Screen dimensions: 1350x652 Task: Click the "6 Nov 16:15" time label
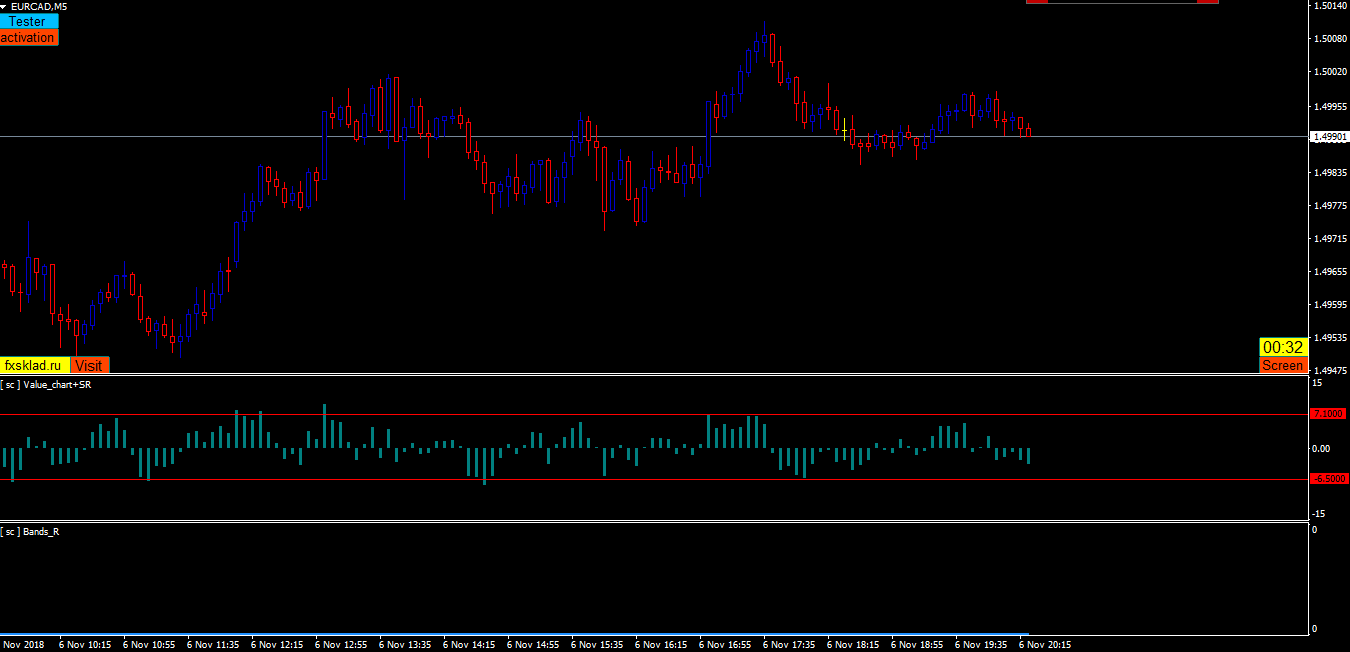coord(661,645)
